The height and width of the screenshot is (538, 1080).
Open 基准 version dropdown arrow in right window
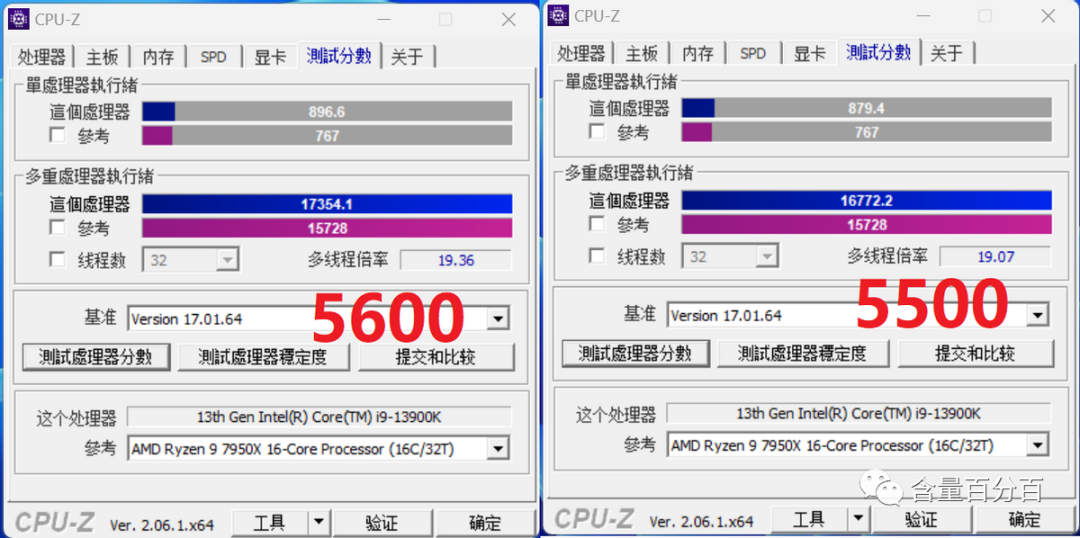(1038, 315)
